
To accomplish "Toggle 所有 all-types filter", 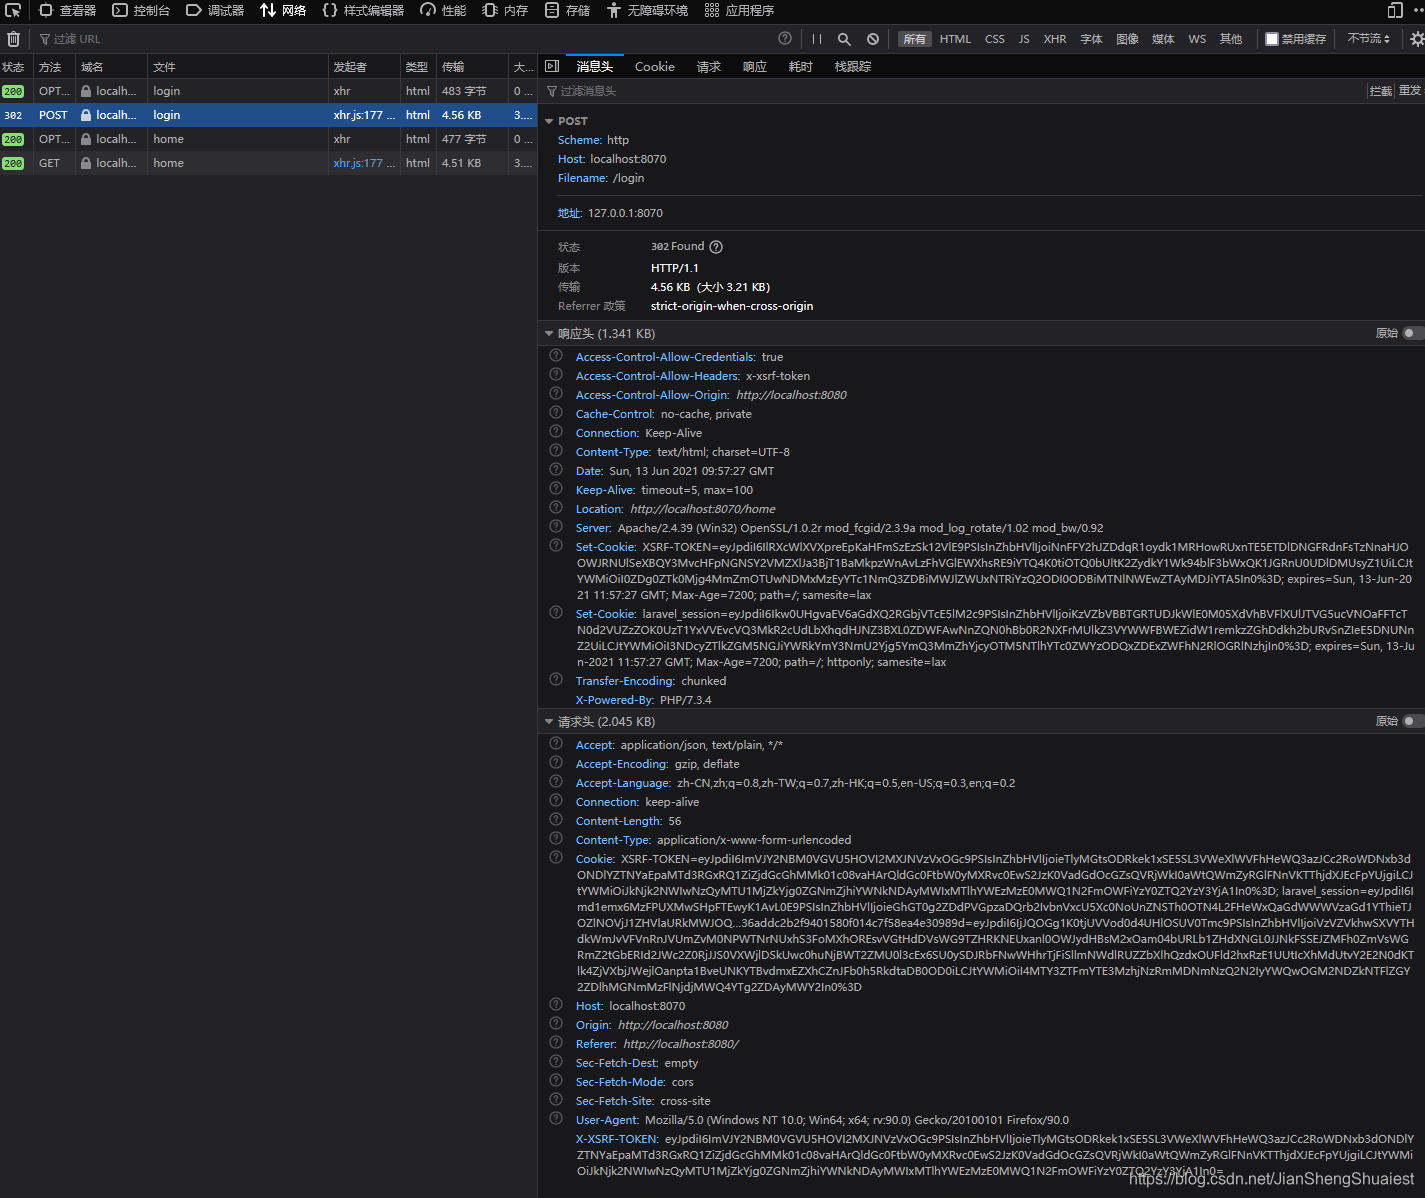I will click(x=915, y=39).
